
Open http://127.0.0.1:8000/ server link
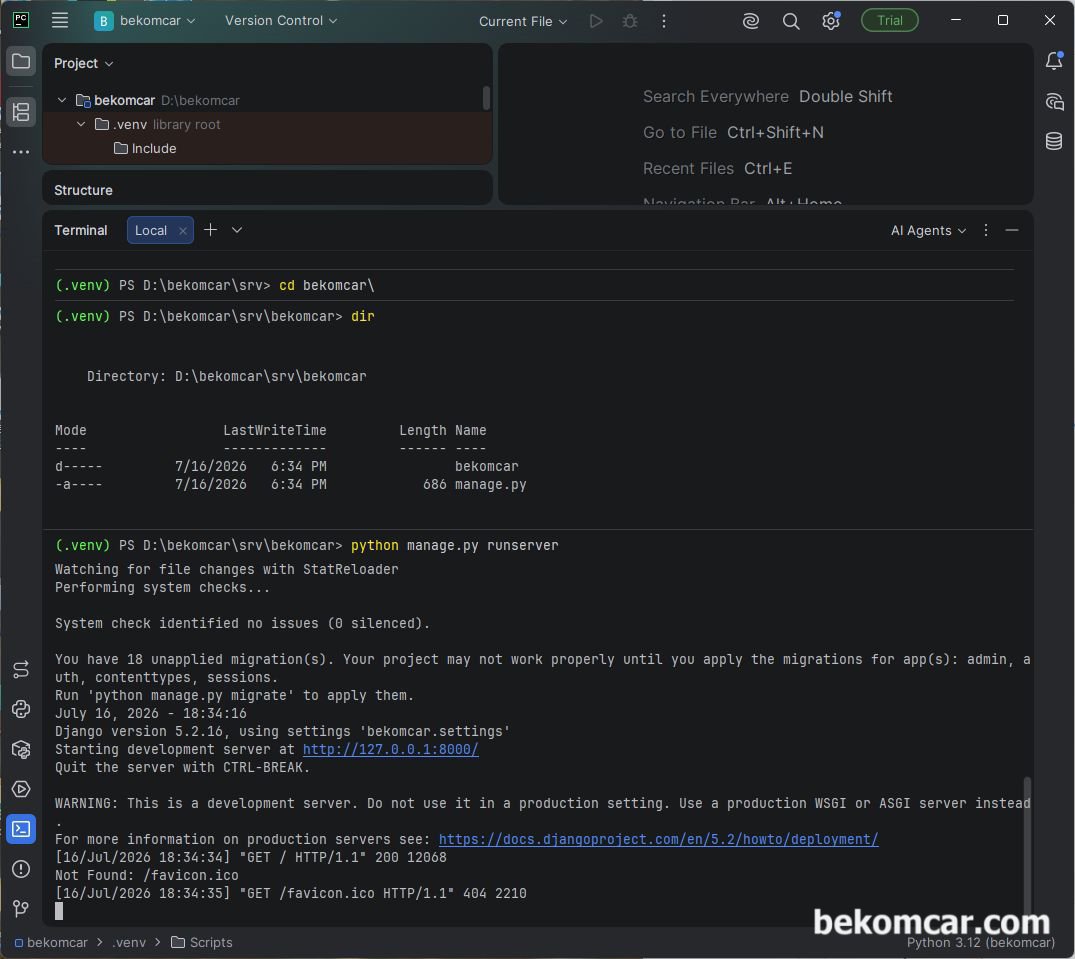point(390,749)
